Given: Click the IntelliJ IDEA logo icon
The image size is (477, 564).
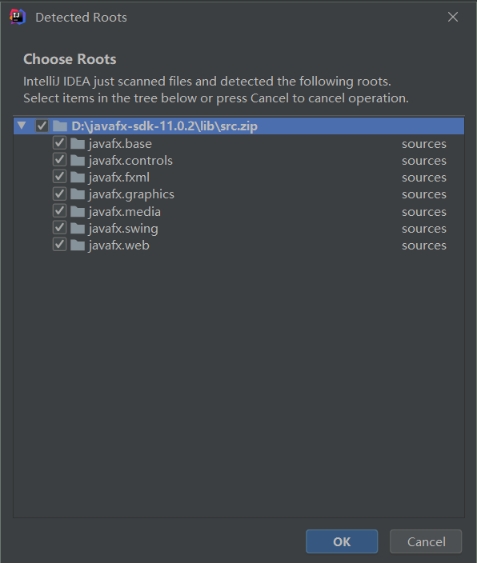Looking at the screenshot, I should [x=18, y=17].
